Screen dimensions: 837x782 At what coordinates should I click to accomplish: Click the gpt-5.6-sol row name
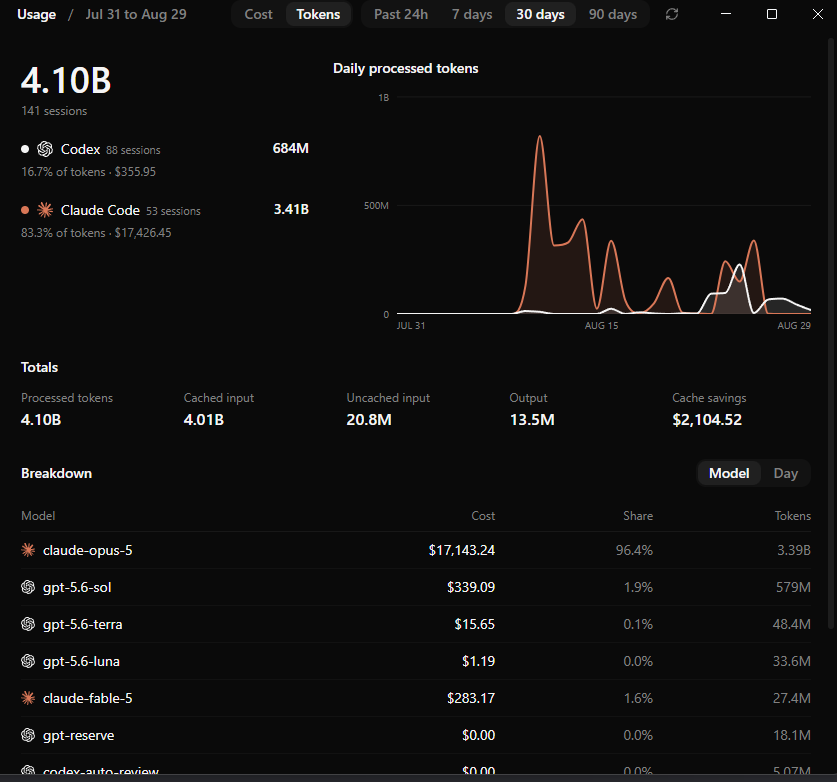click(x=77, y=587)
